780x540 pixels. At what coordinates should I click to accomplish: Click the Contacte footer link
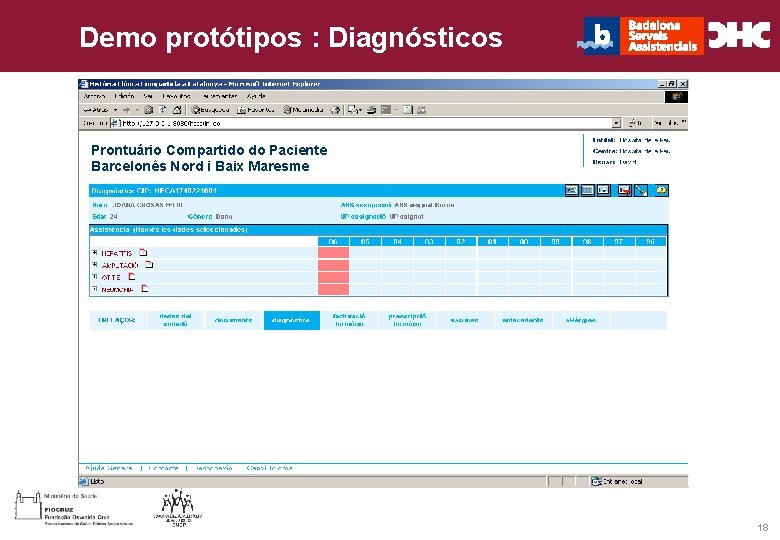163,468
